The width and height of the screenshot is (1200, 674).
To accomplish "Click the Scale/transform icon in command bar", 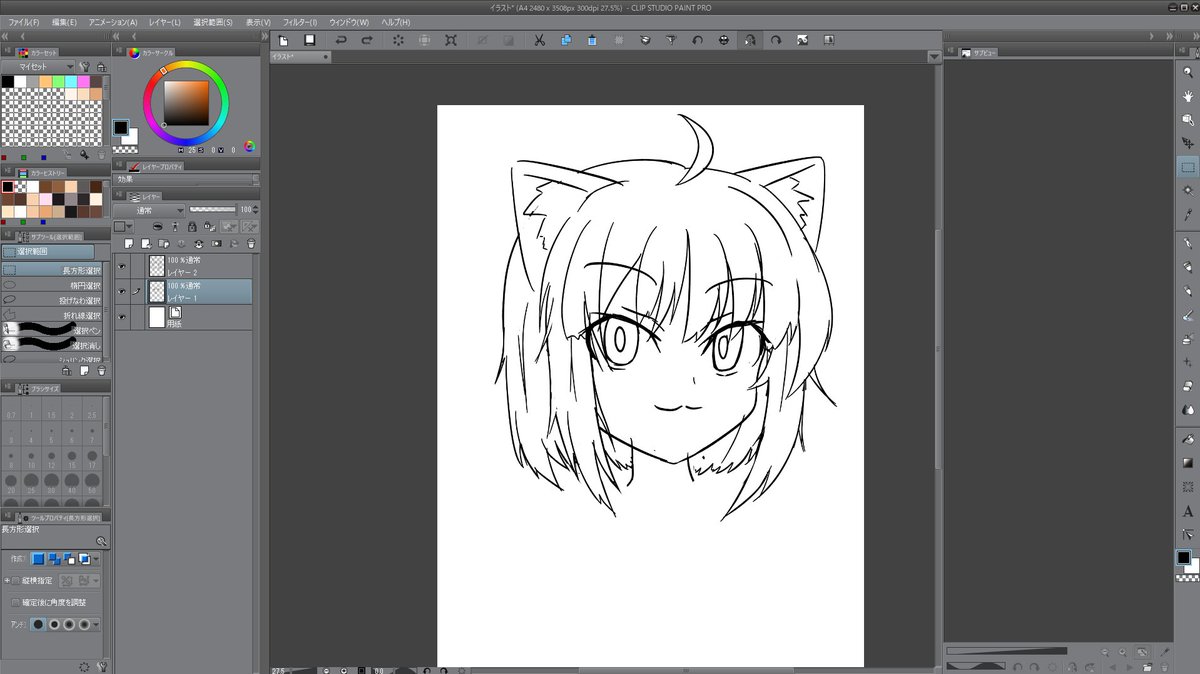I will pyautogui.click(x=451, y=40).
